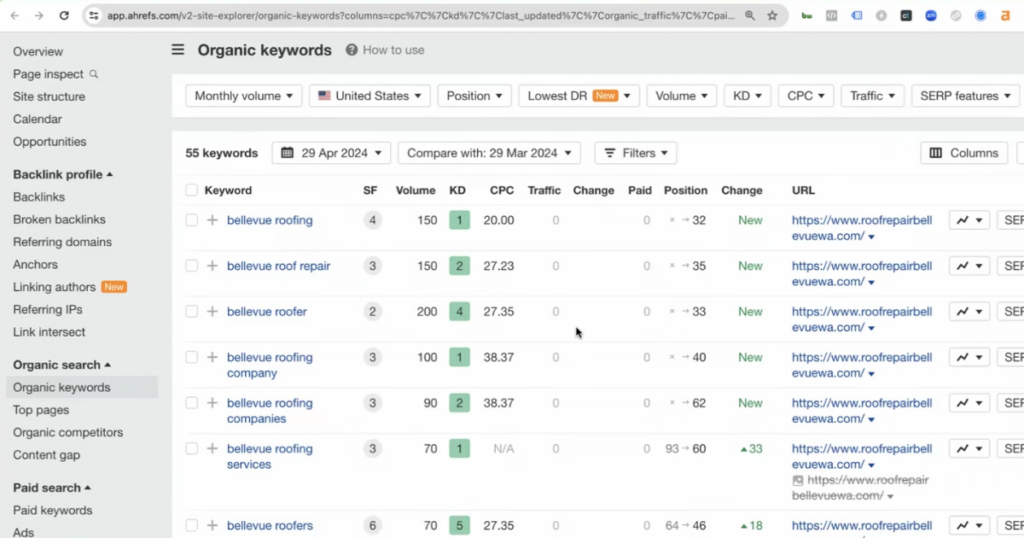Open position chart for bellevue roofing services row
The image size is (1024, 538).
pyautogui.click(x=970, y=449)
